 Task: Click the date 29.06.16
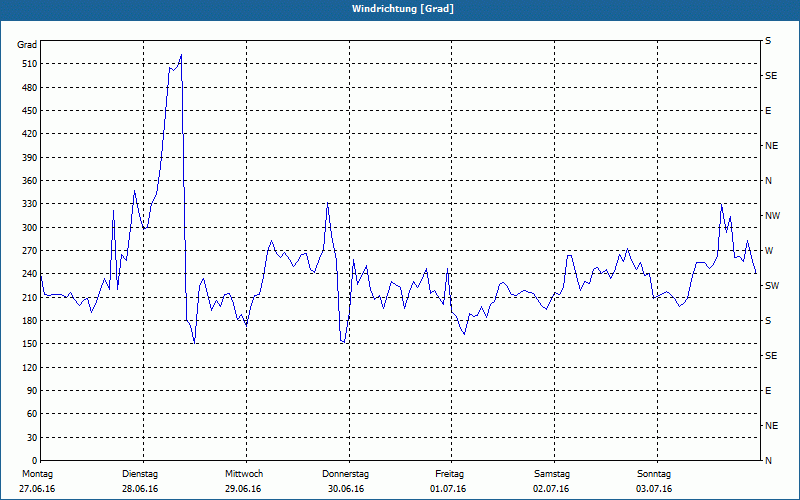click(x=243, y=489)
